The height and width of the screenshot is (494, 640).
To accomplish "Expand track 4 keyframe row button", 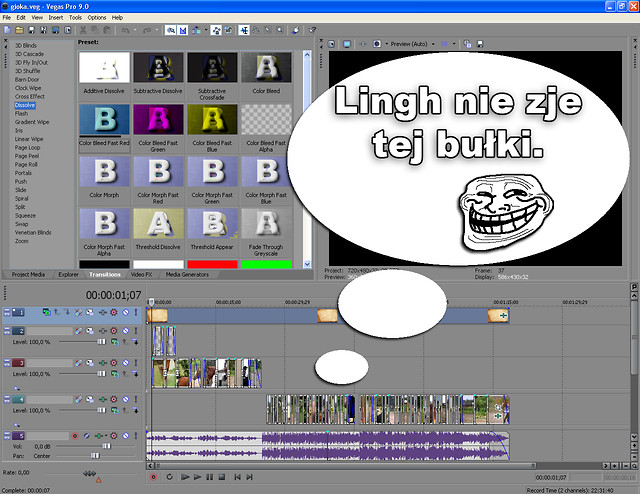I will [x=16, y=425].
